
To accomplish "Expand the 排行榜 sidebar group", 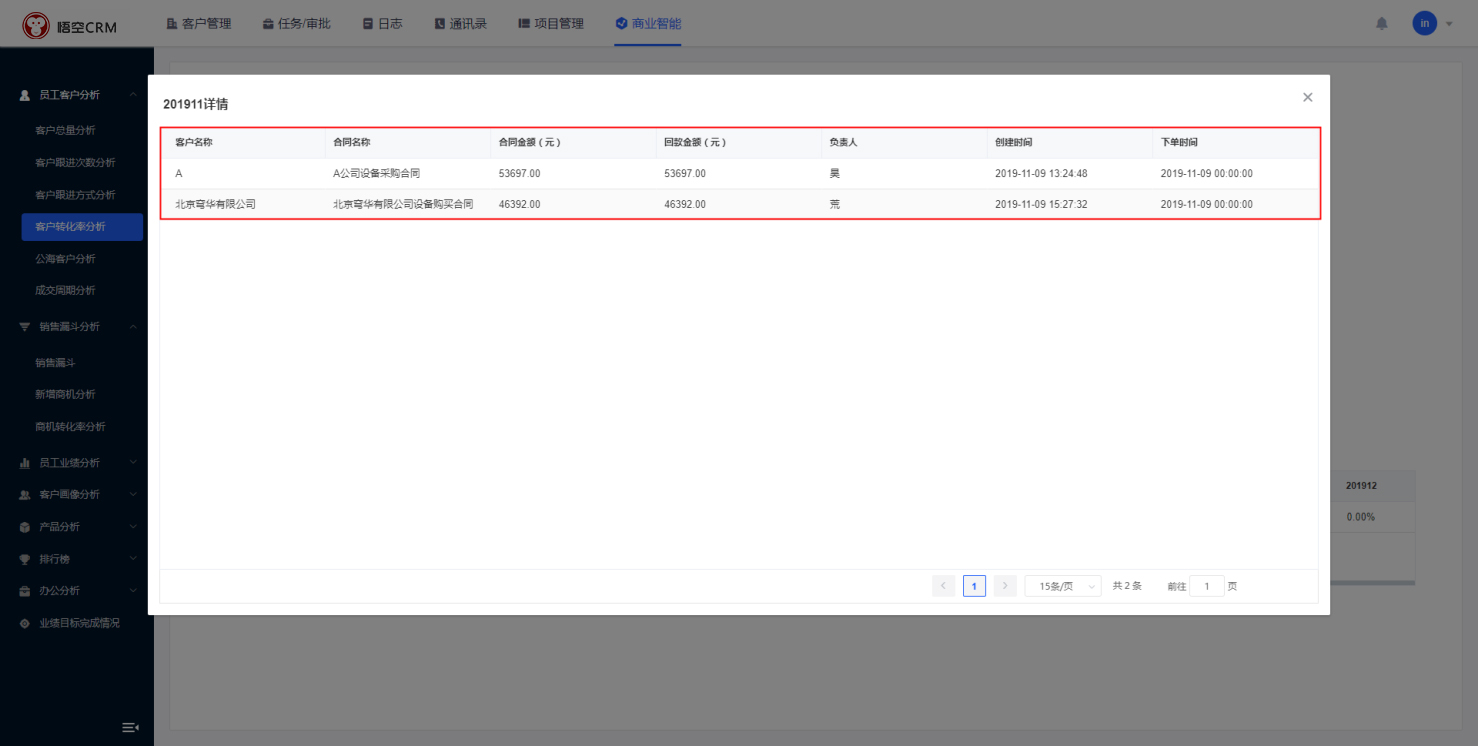I will (77, 559).
